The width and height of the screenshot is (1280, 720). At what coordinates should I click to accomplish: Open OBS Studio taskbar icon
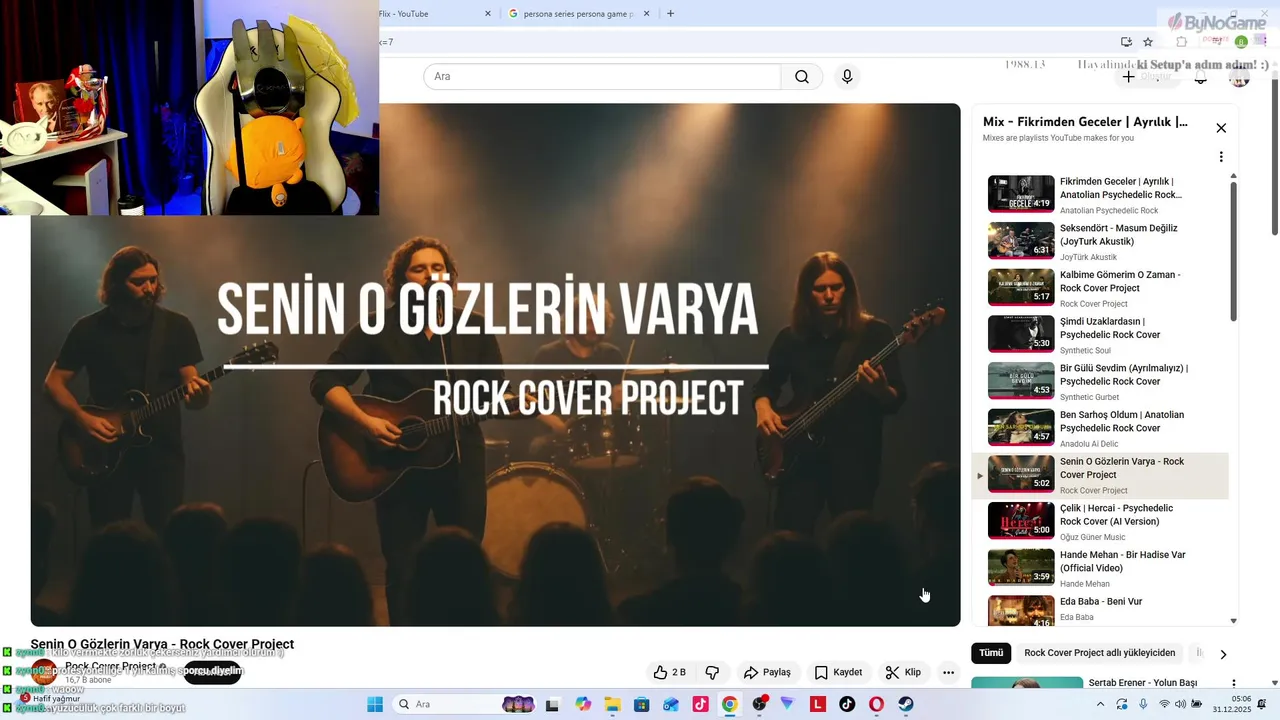(x=759, y=704)
